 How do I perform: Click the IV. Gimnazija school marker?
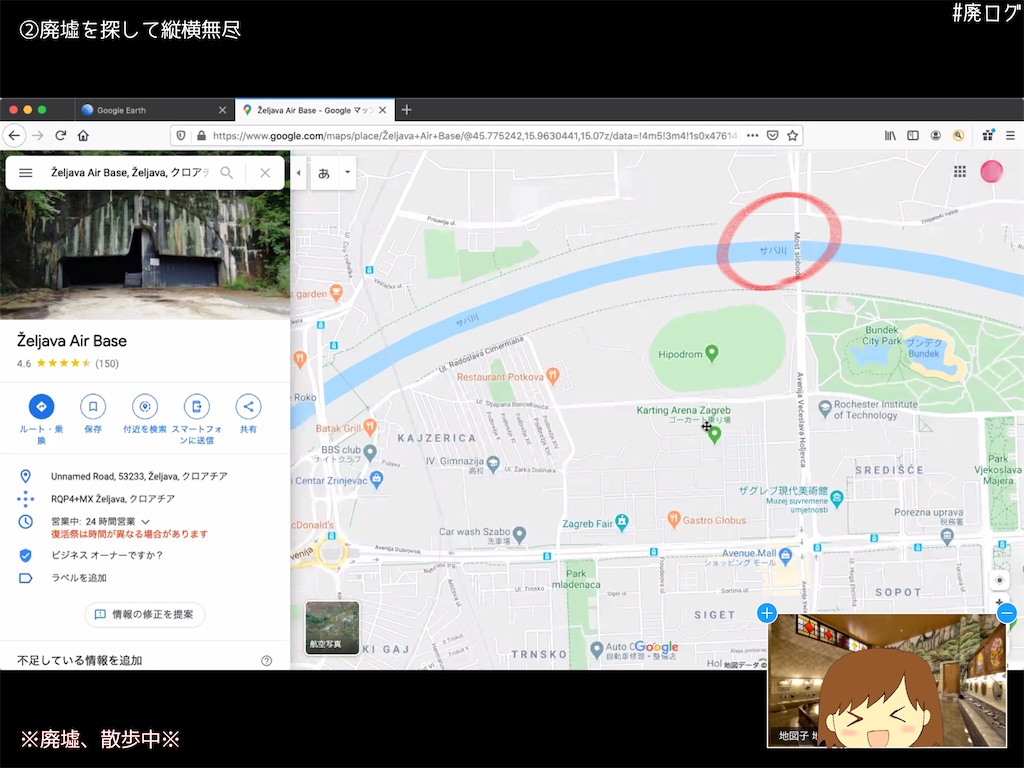(493, 464)
